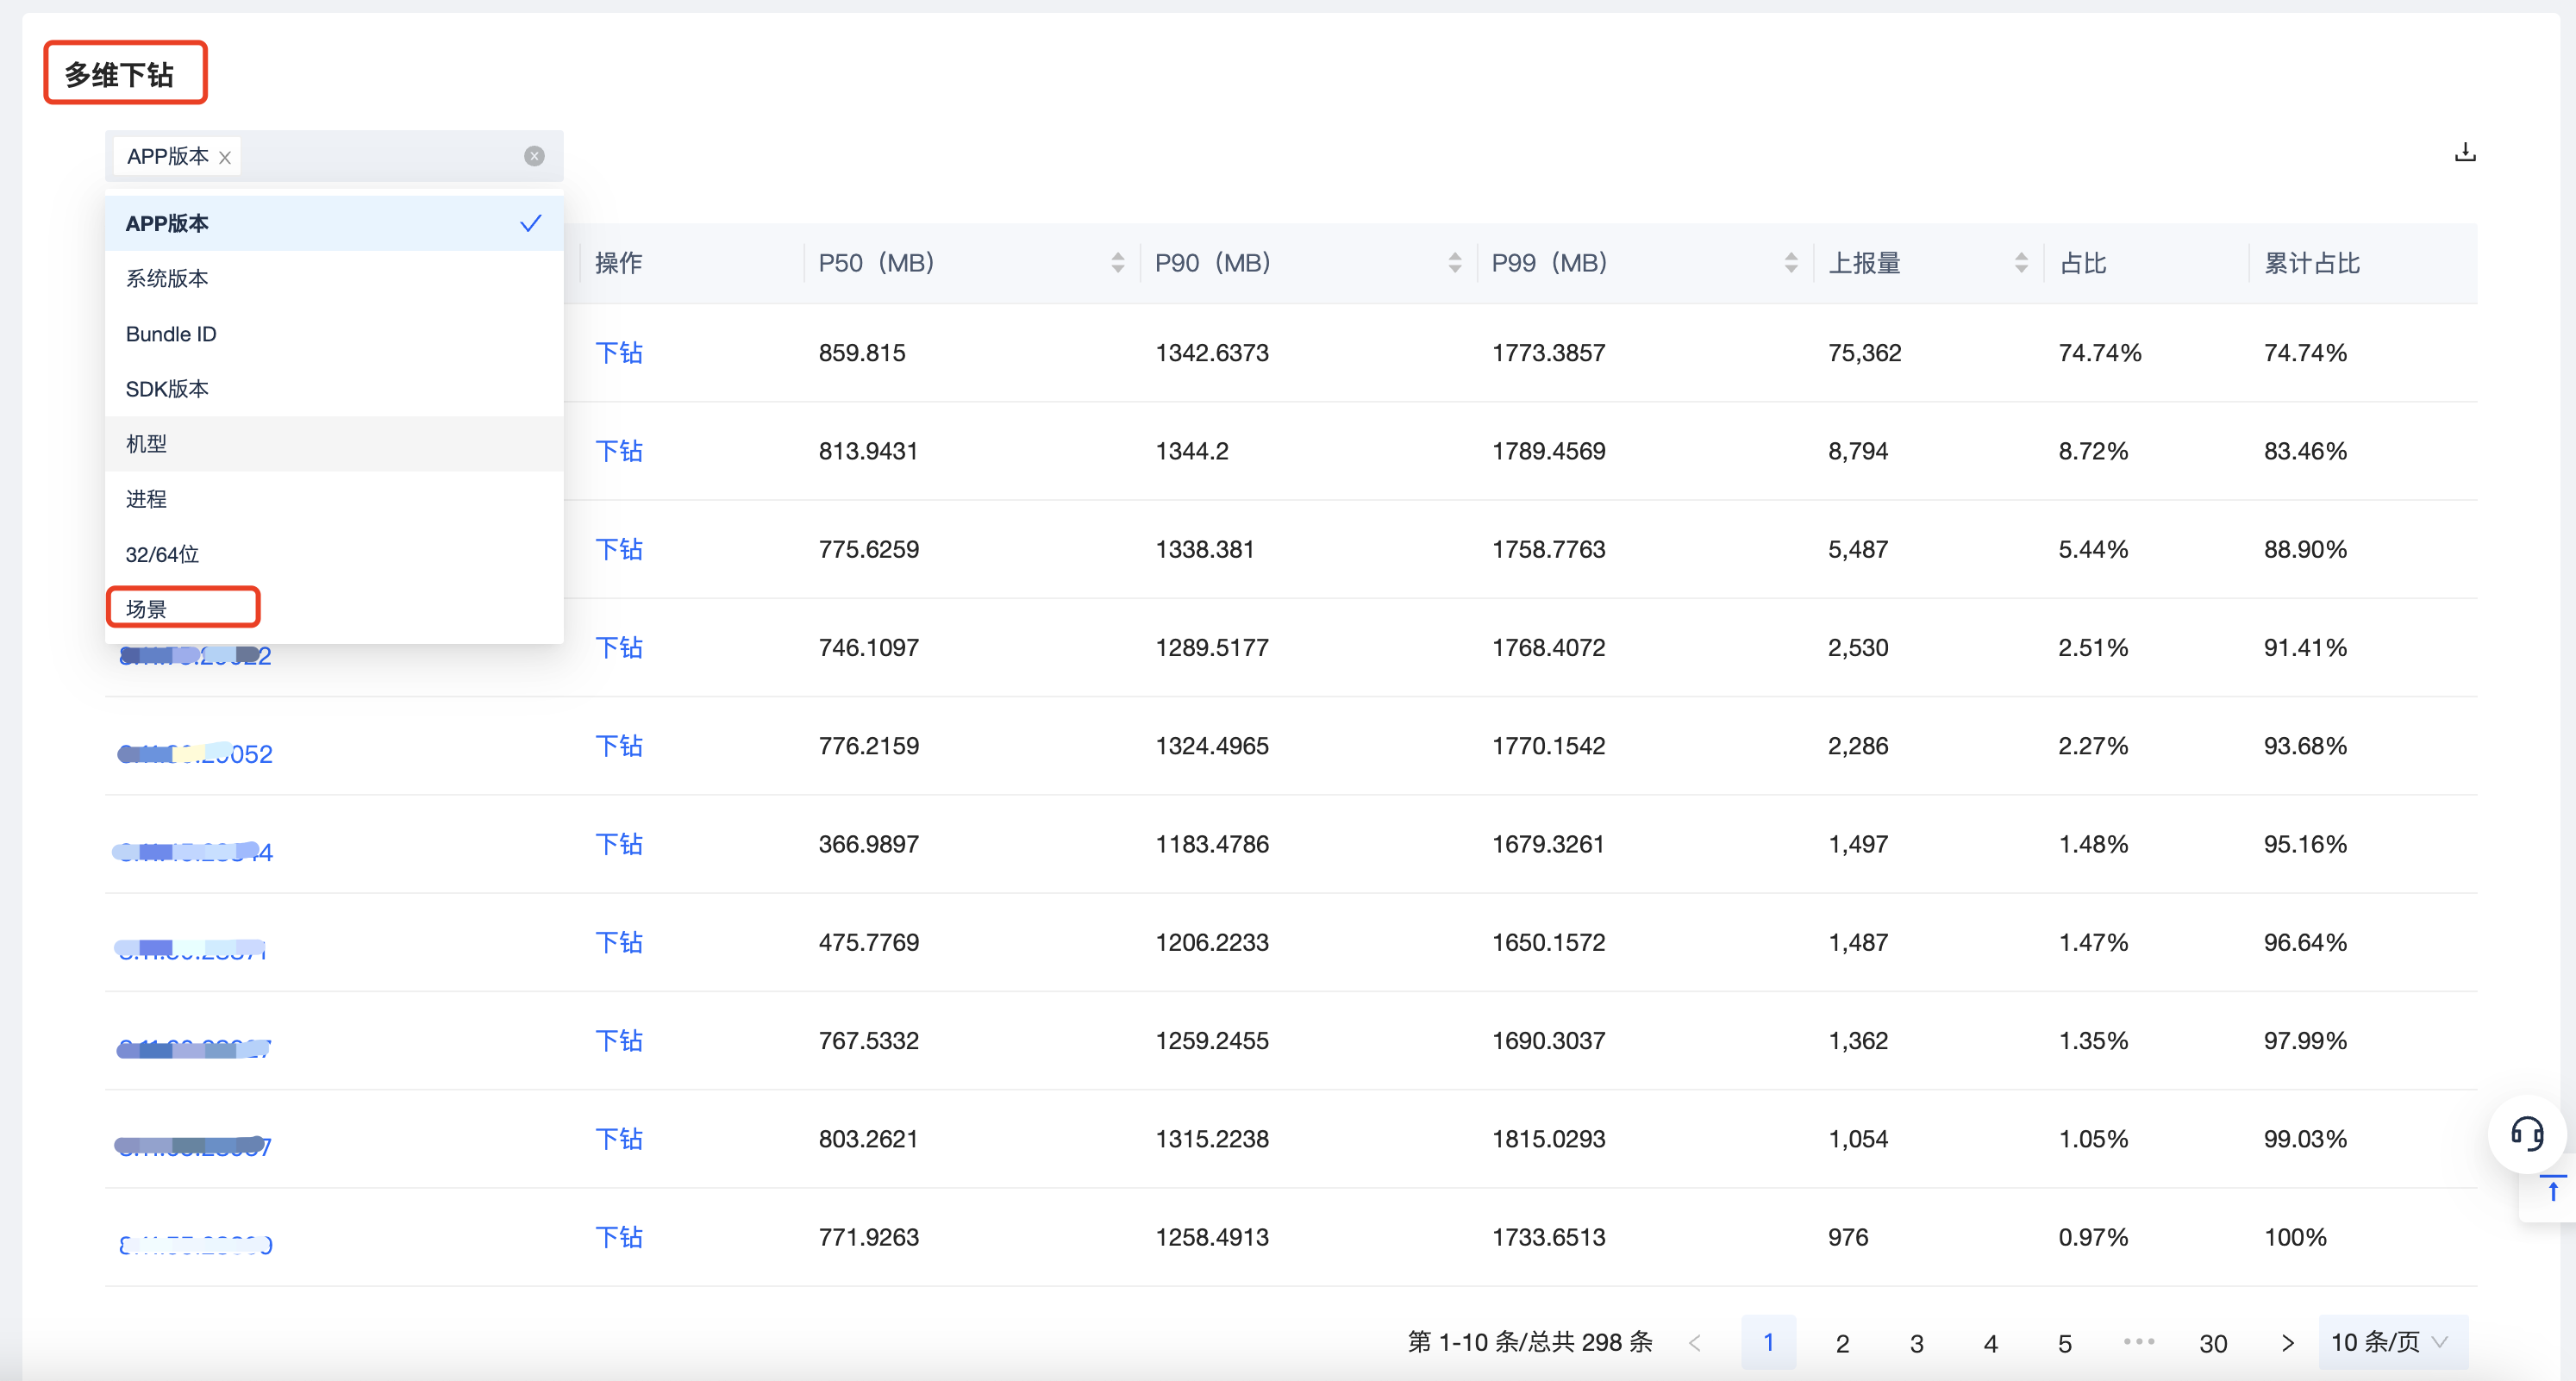Open the 10 条/页 page size dropdown
This screenshot has width=2576, height=1381.
(x=2392, y=1342)
